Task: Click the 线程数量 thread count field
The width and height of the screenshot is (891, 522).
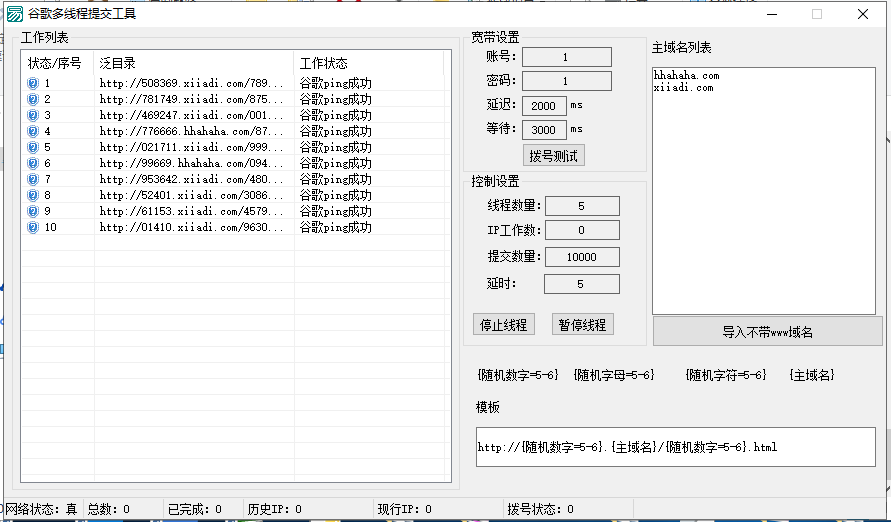Action: [x=582, y=206]
